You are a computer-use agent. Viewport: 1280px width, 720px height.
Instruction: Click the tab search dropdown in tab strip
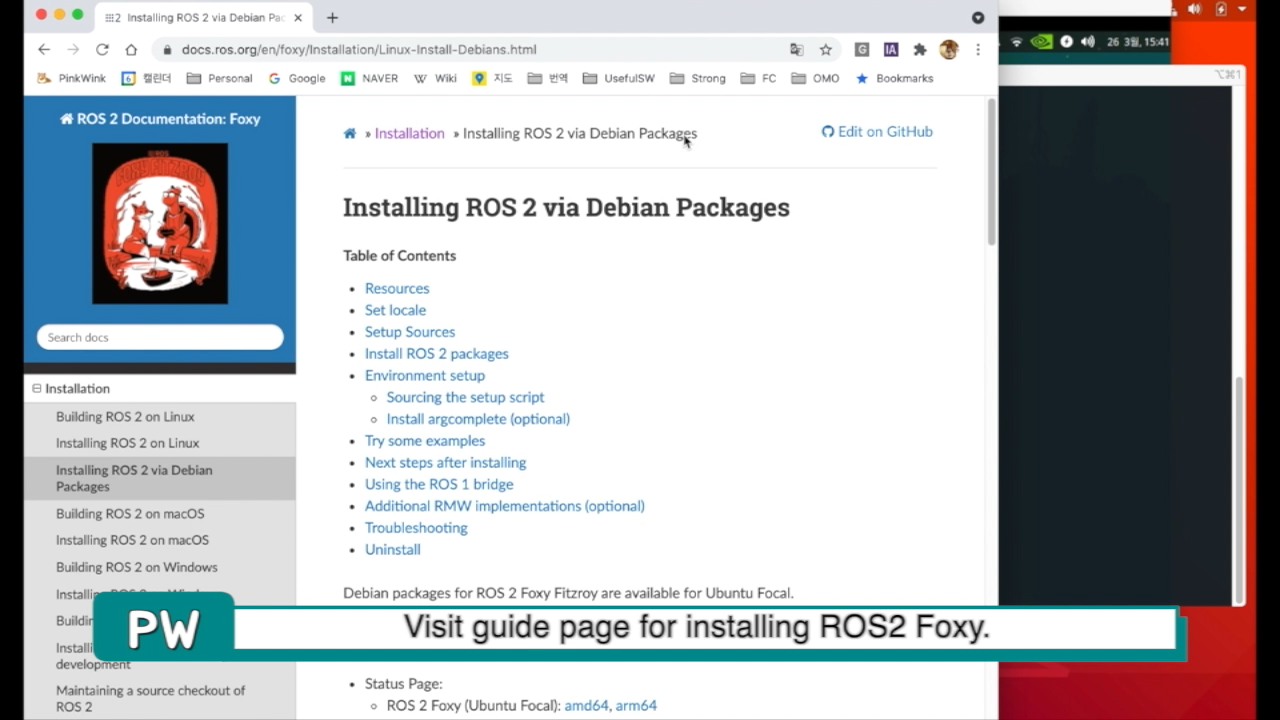978,17
